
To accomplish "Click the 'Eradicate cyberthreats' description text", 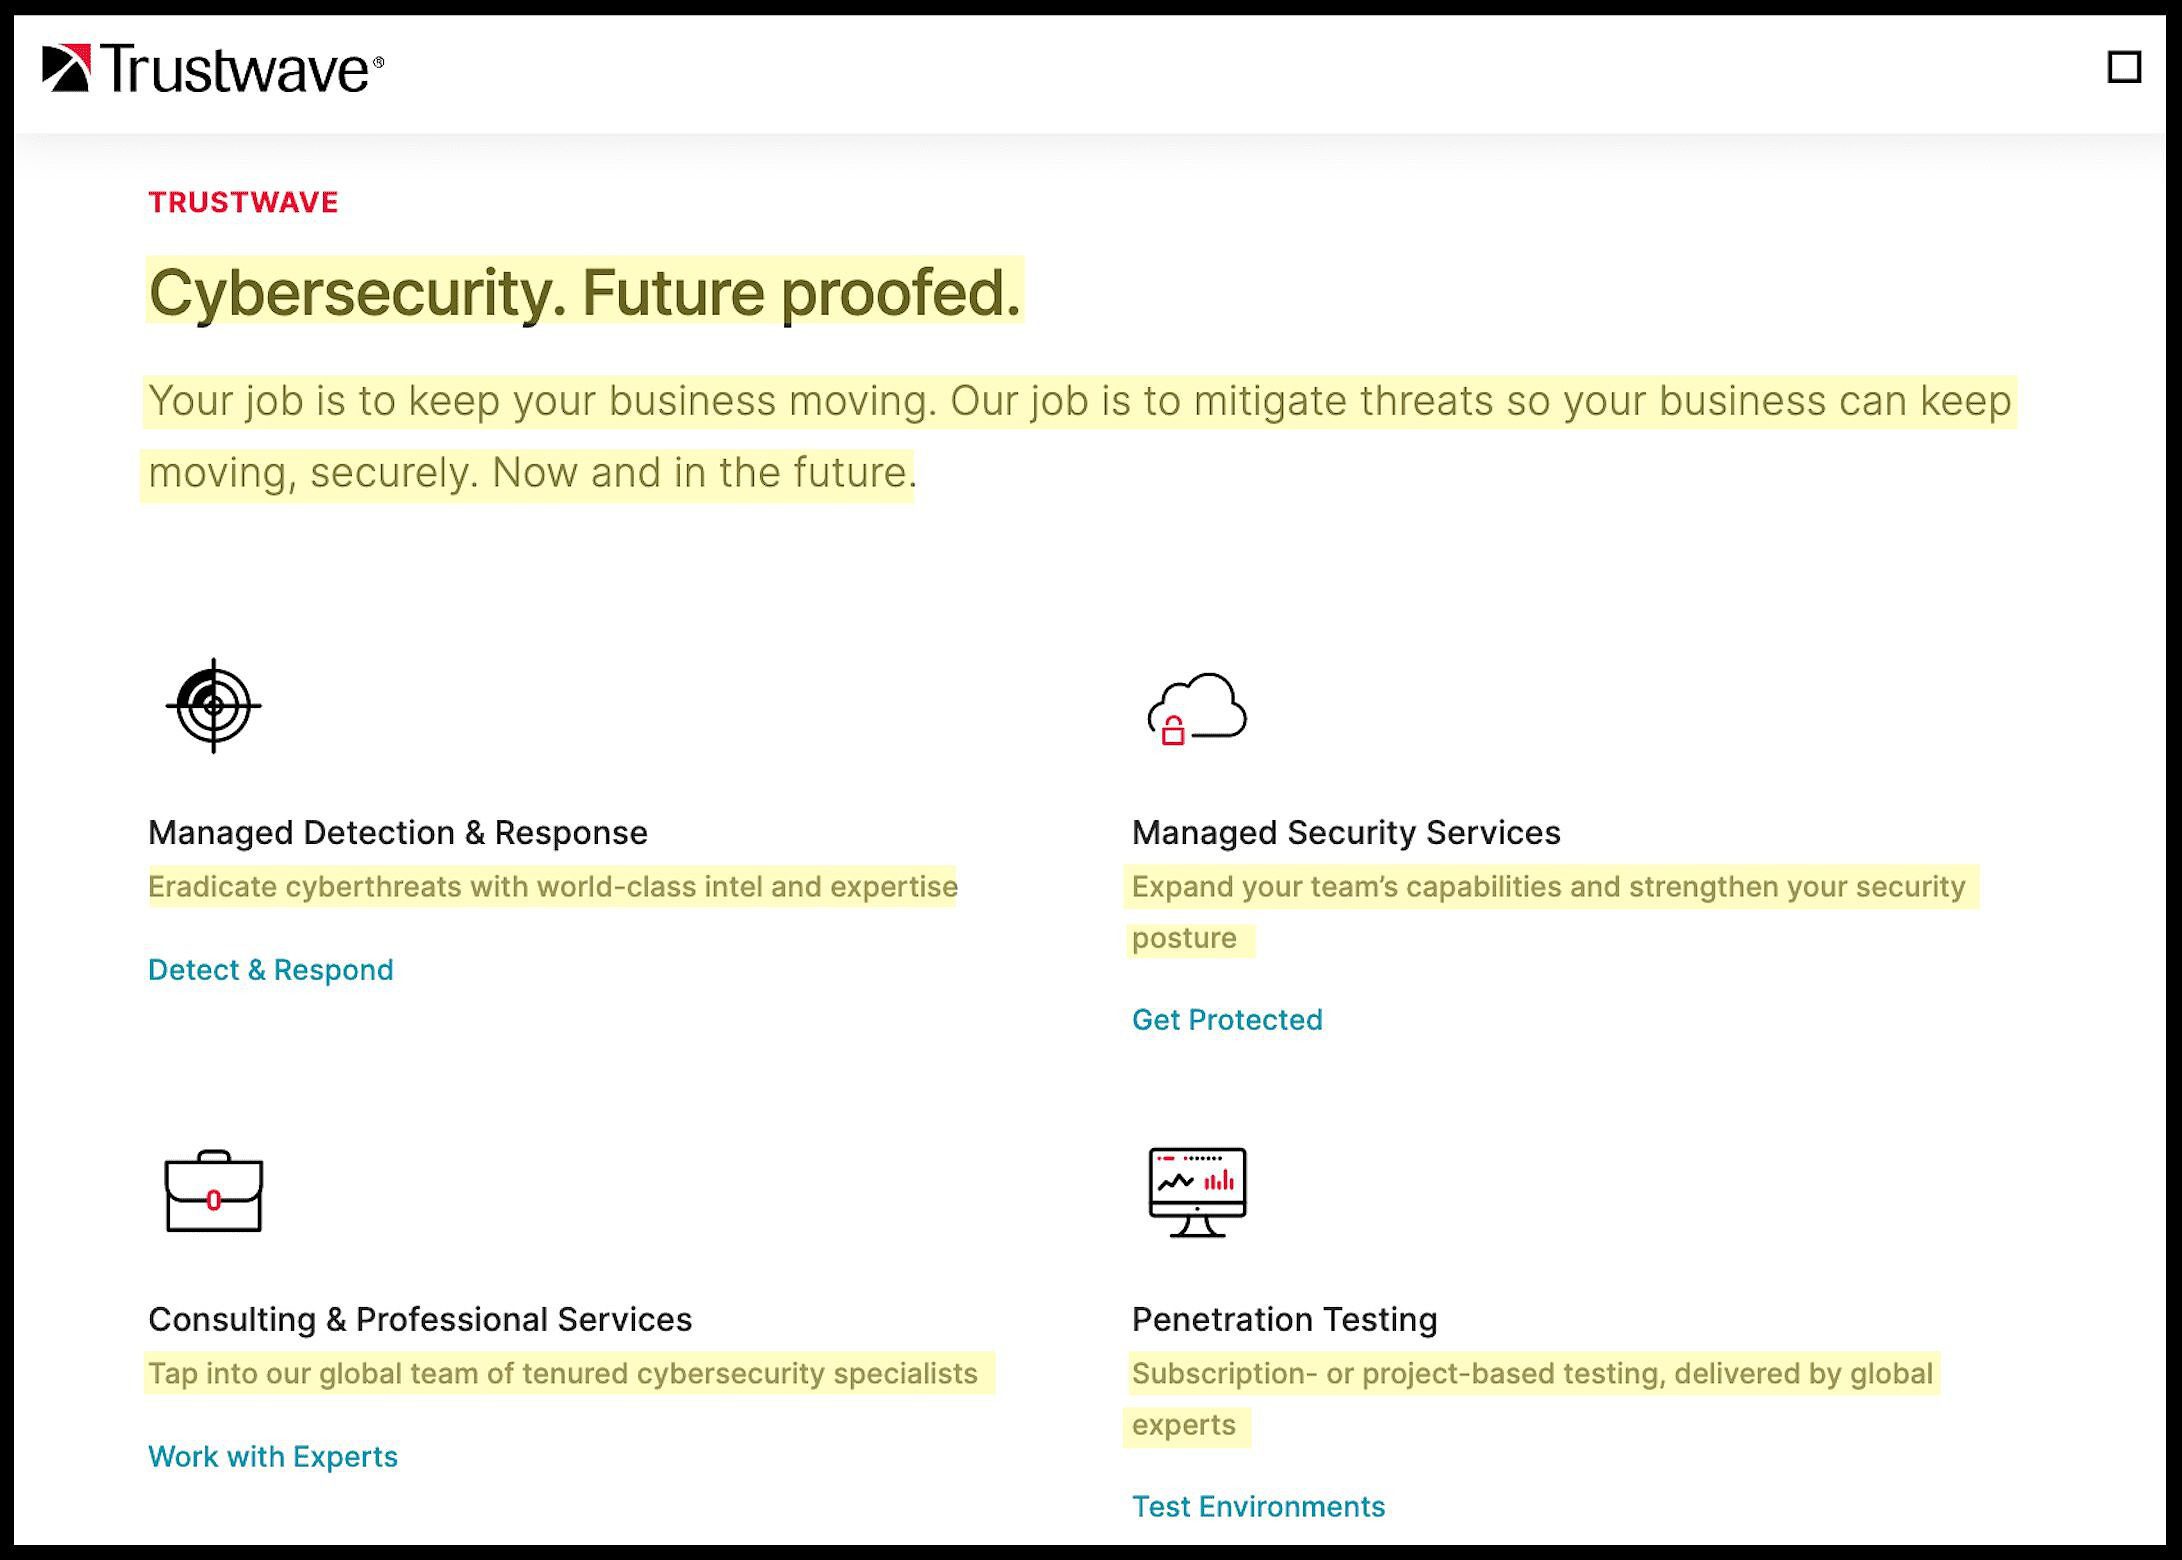I will point(553,887).
